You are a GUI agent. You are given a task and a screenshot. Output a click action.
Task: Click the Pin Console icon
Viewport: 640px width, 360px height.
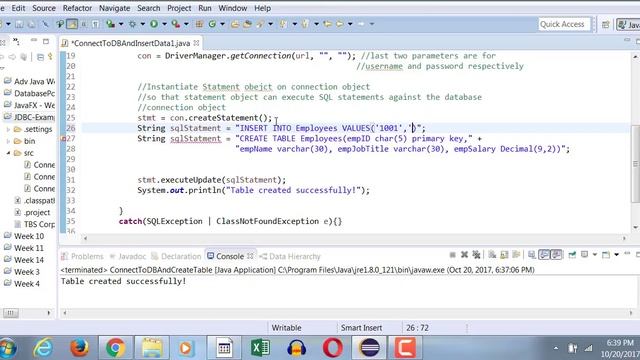coord(572,255)
